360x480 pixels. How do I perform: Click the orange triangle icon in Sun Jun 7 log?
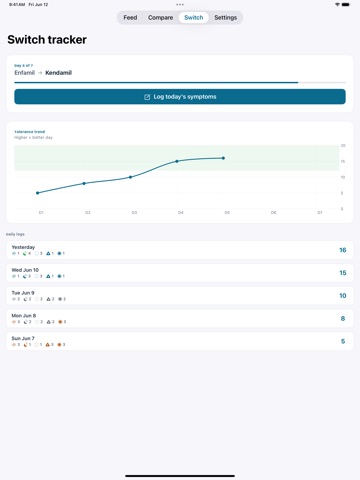(x=48, y=345)
